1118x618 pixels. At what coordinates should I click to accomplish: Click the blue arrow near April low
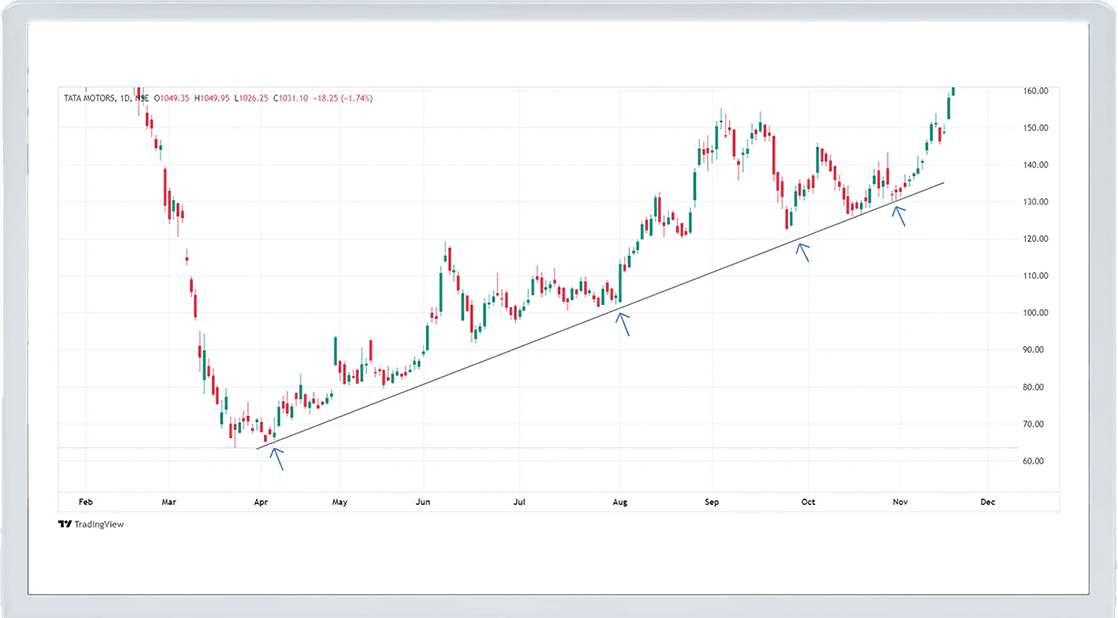[276, 459]
